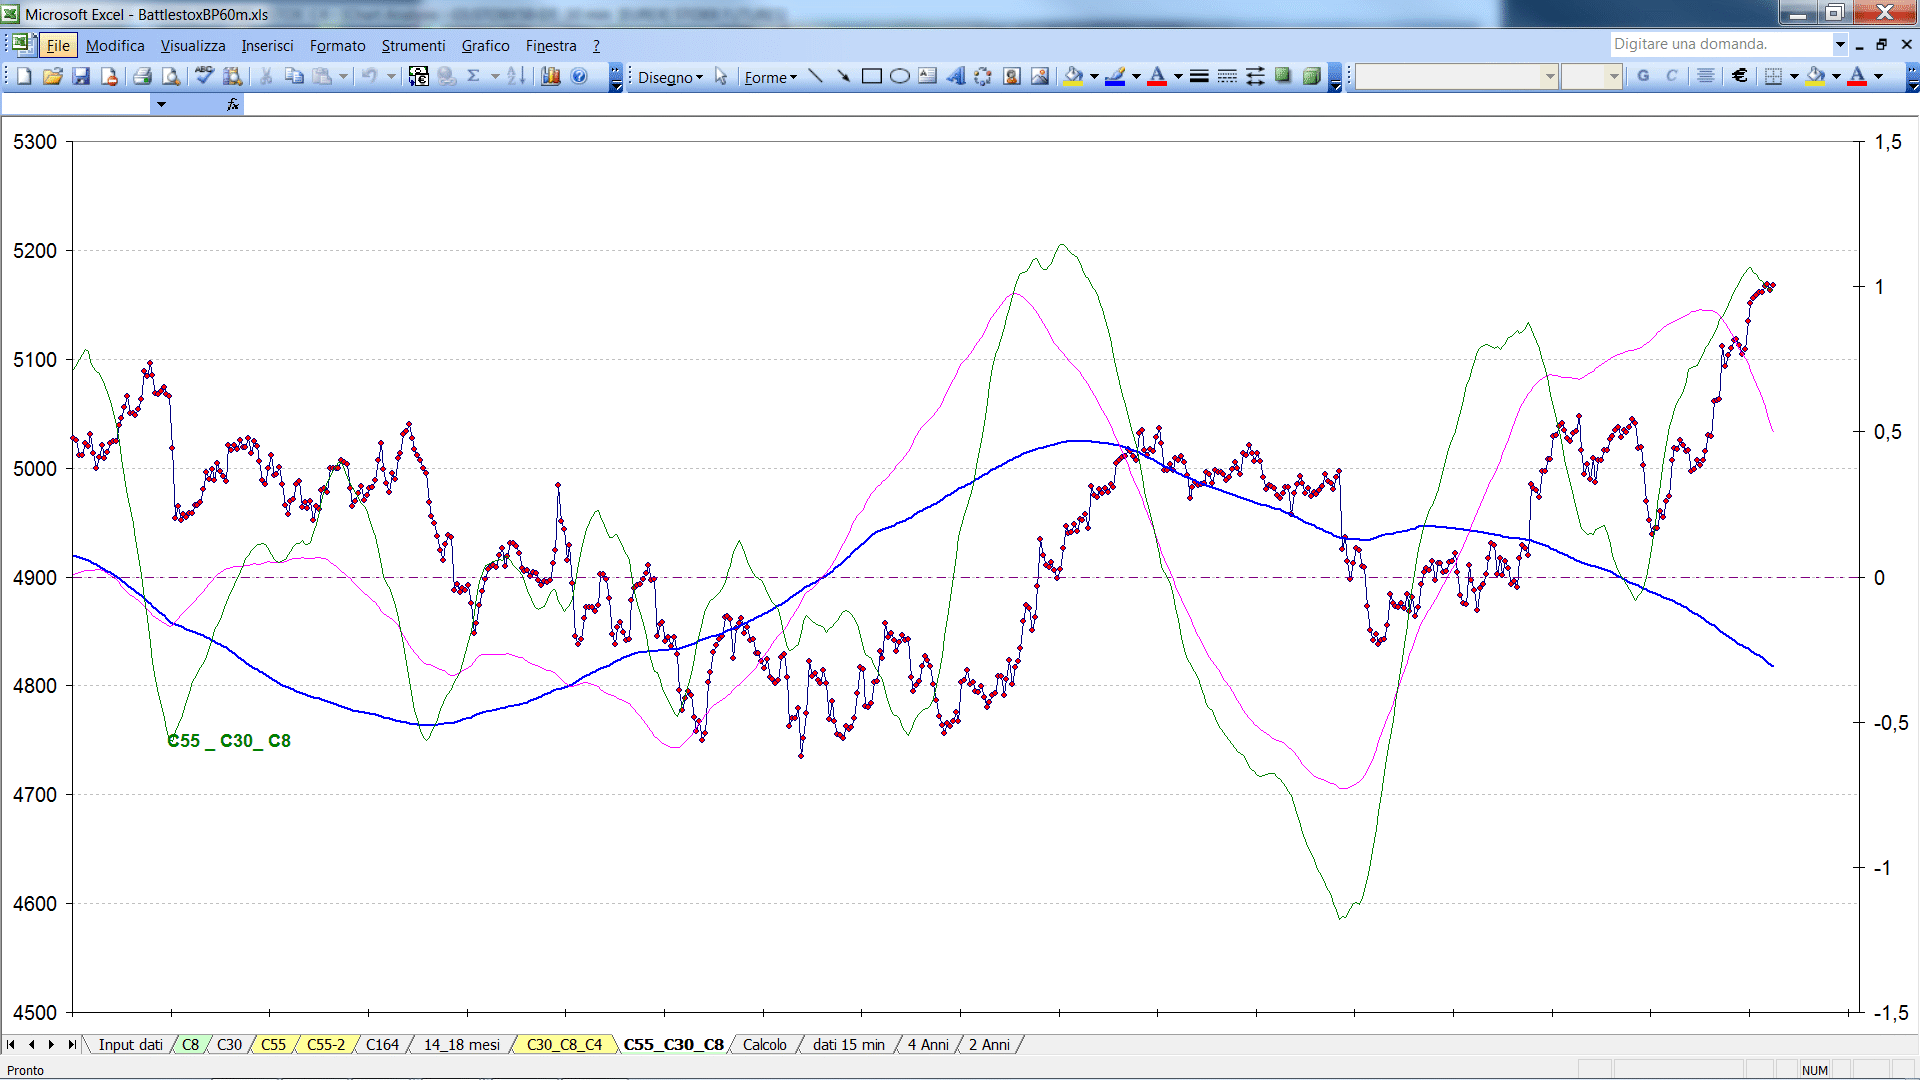
Task: Save the workbook with the floppy disk icon
Action: (x=81, y=76)
